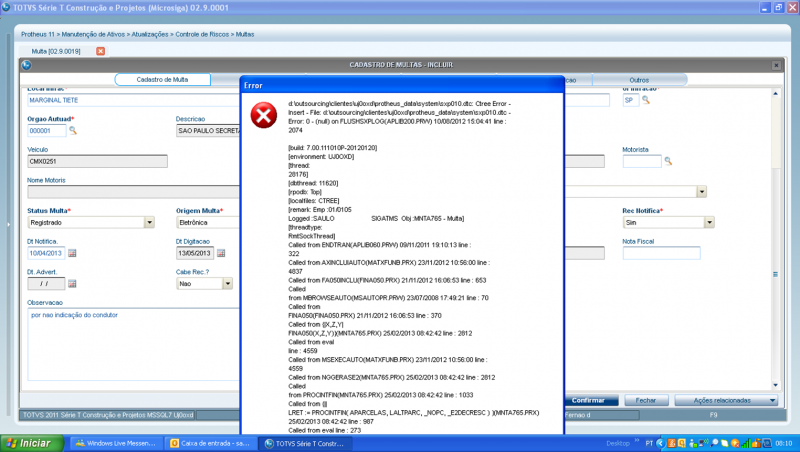This screenshot has width=800, height=452.
Task: Click the Nome Motoris field
Action: tap(133, 192)
